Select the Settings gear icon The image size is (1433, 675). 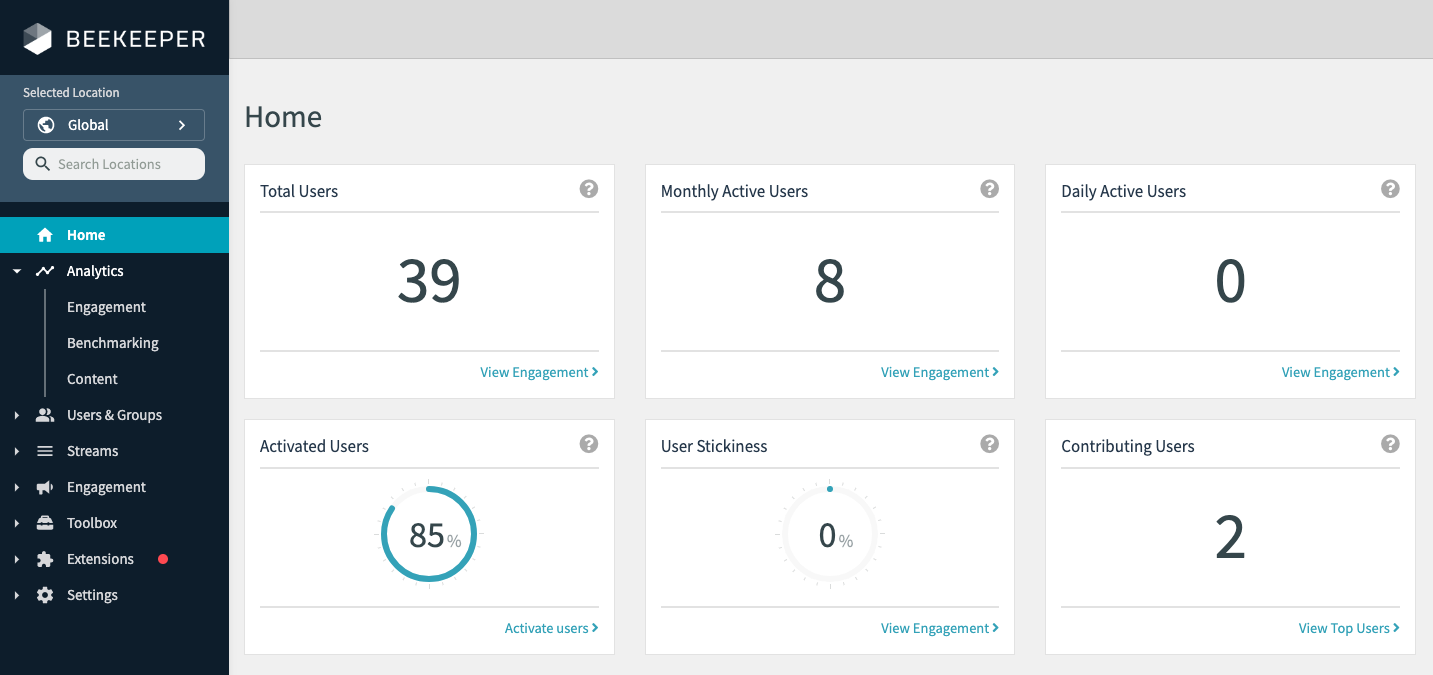(44, 594)
